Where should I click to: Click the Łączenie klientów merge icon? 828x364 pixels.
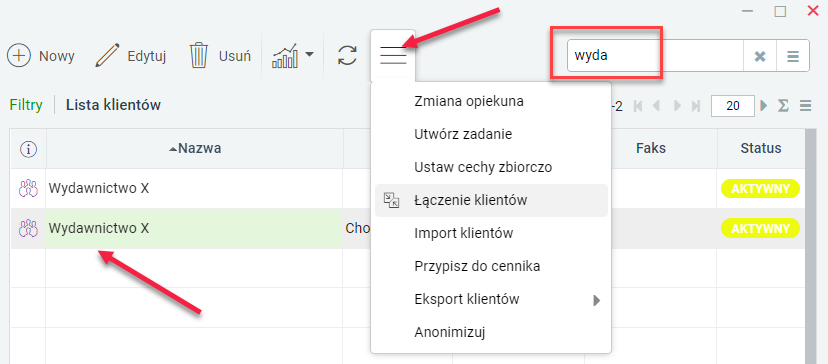point(391,200)
